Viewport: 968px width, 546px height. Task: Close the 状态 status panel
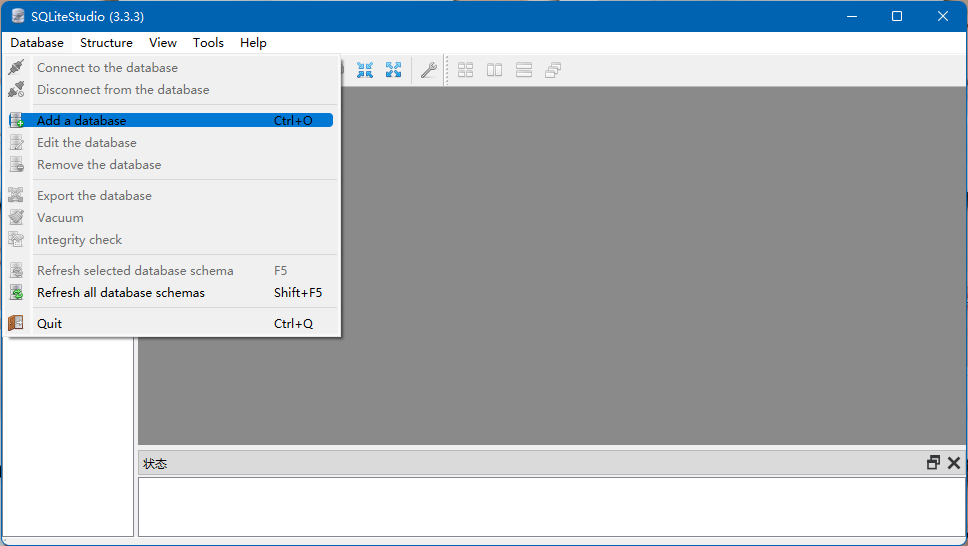954,463
